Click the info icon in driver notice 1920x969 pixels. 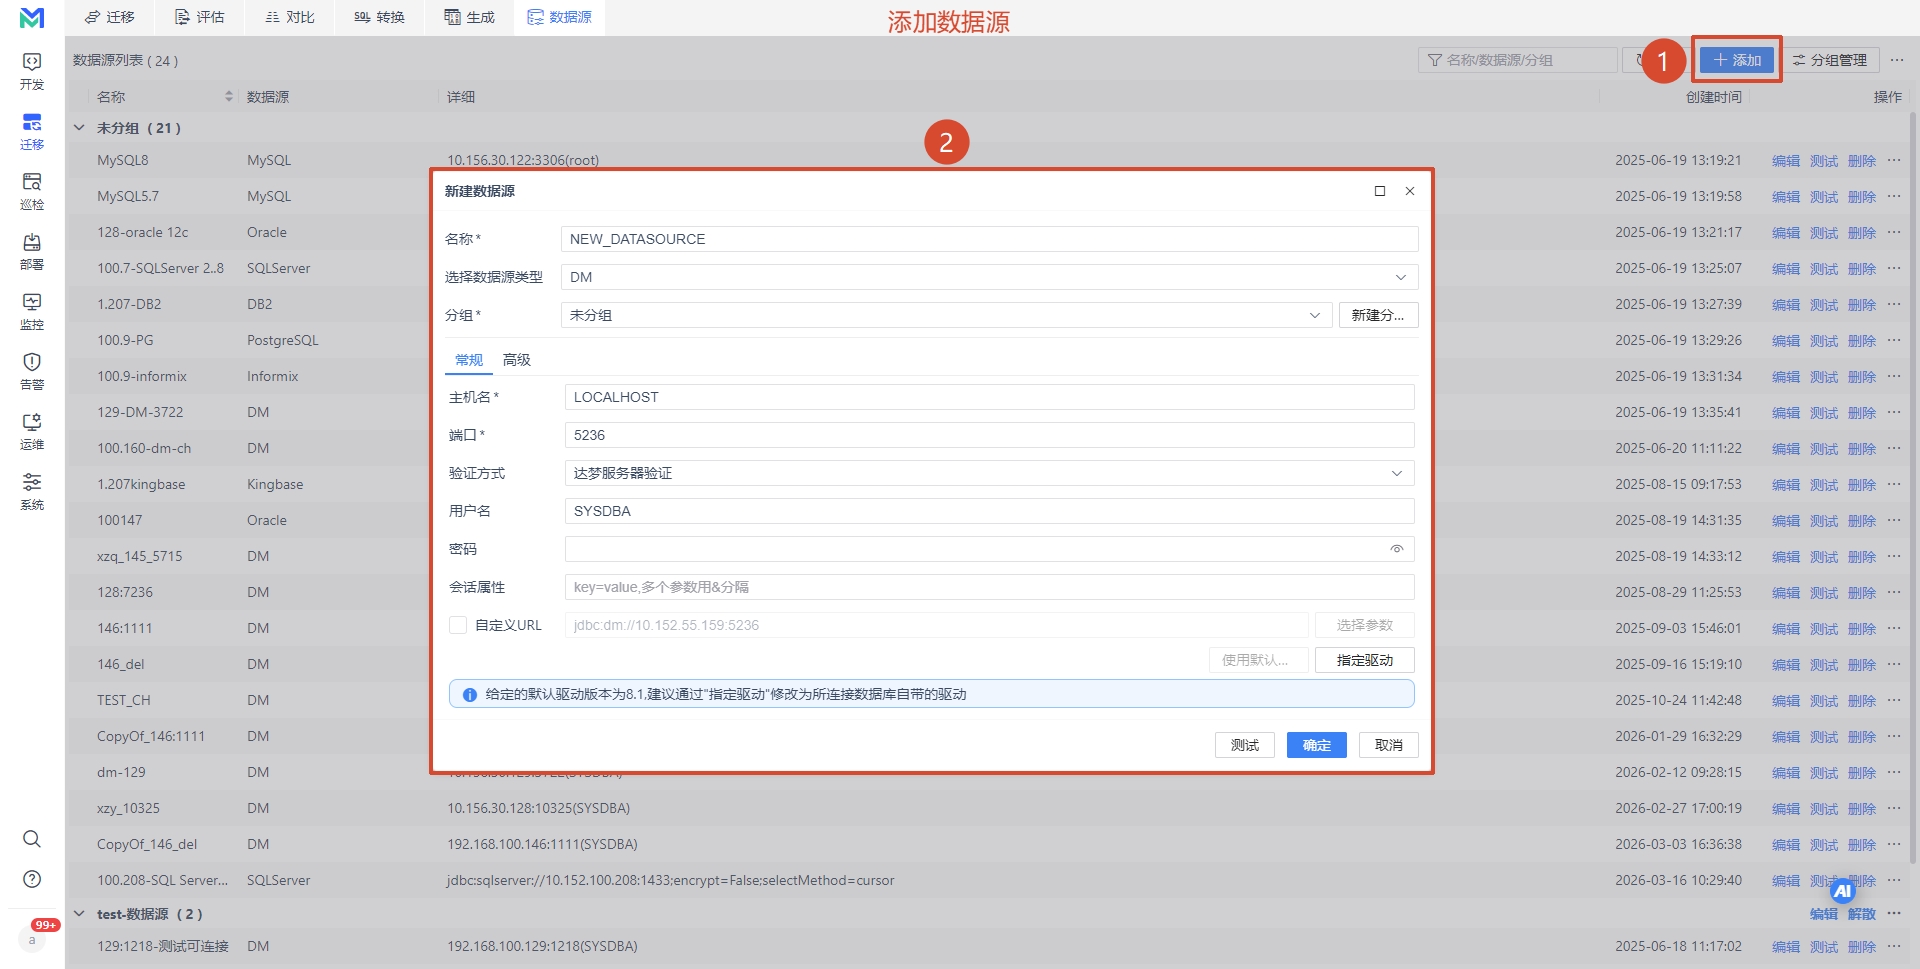[x=469, y=694]
